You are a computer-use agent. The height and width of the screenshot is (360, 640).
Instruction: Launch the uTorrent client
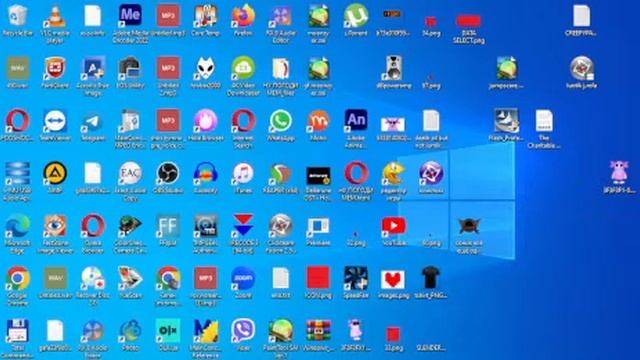(x=356, y=16)
